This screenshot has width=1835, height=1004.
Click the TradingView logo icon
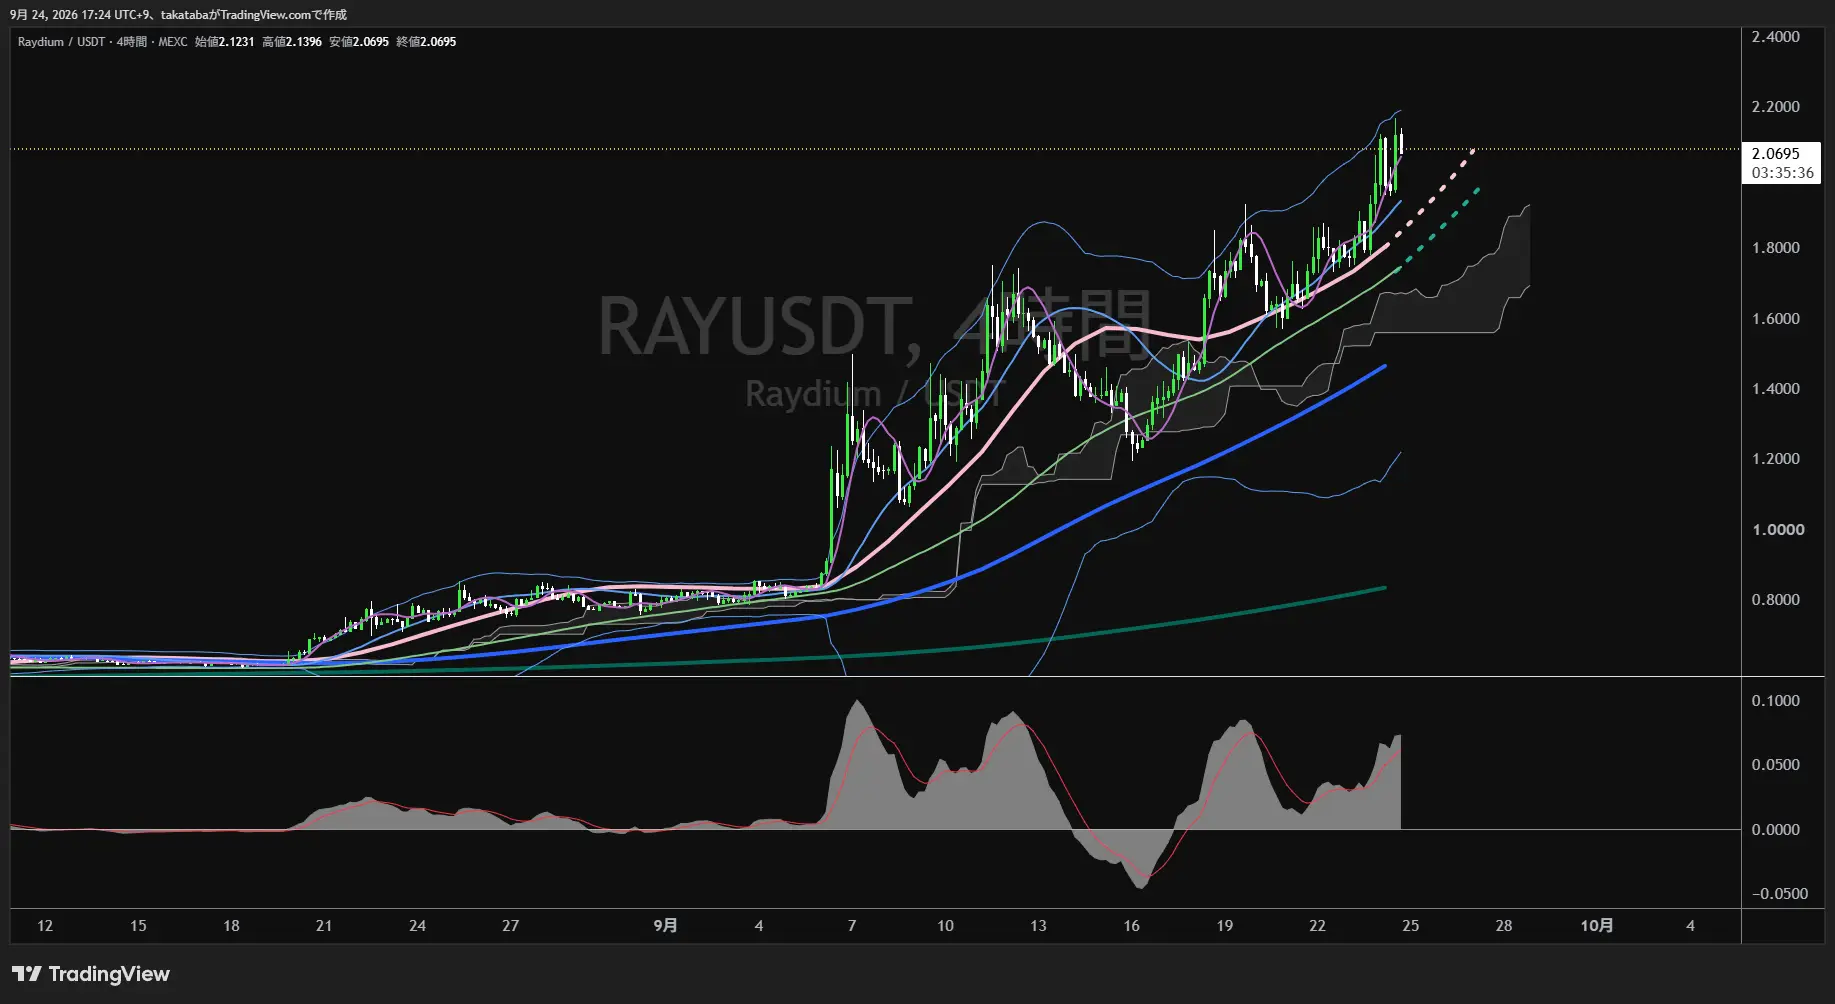point(26,974)
